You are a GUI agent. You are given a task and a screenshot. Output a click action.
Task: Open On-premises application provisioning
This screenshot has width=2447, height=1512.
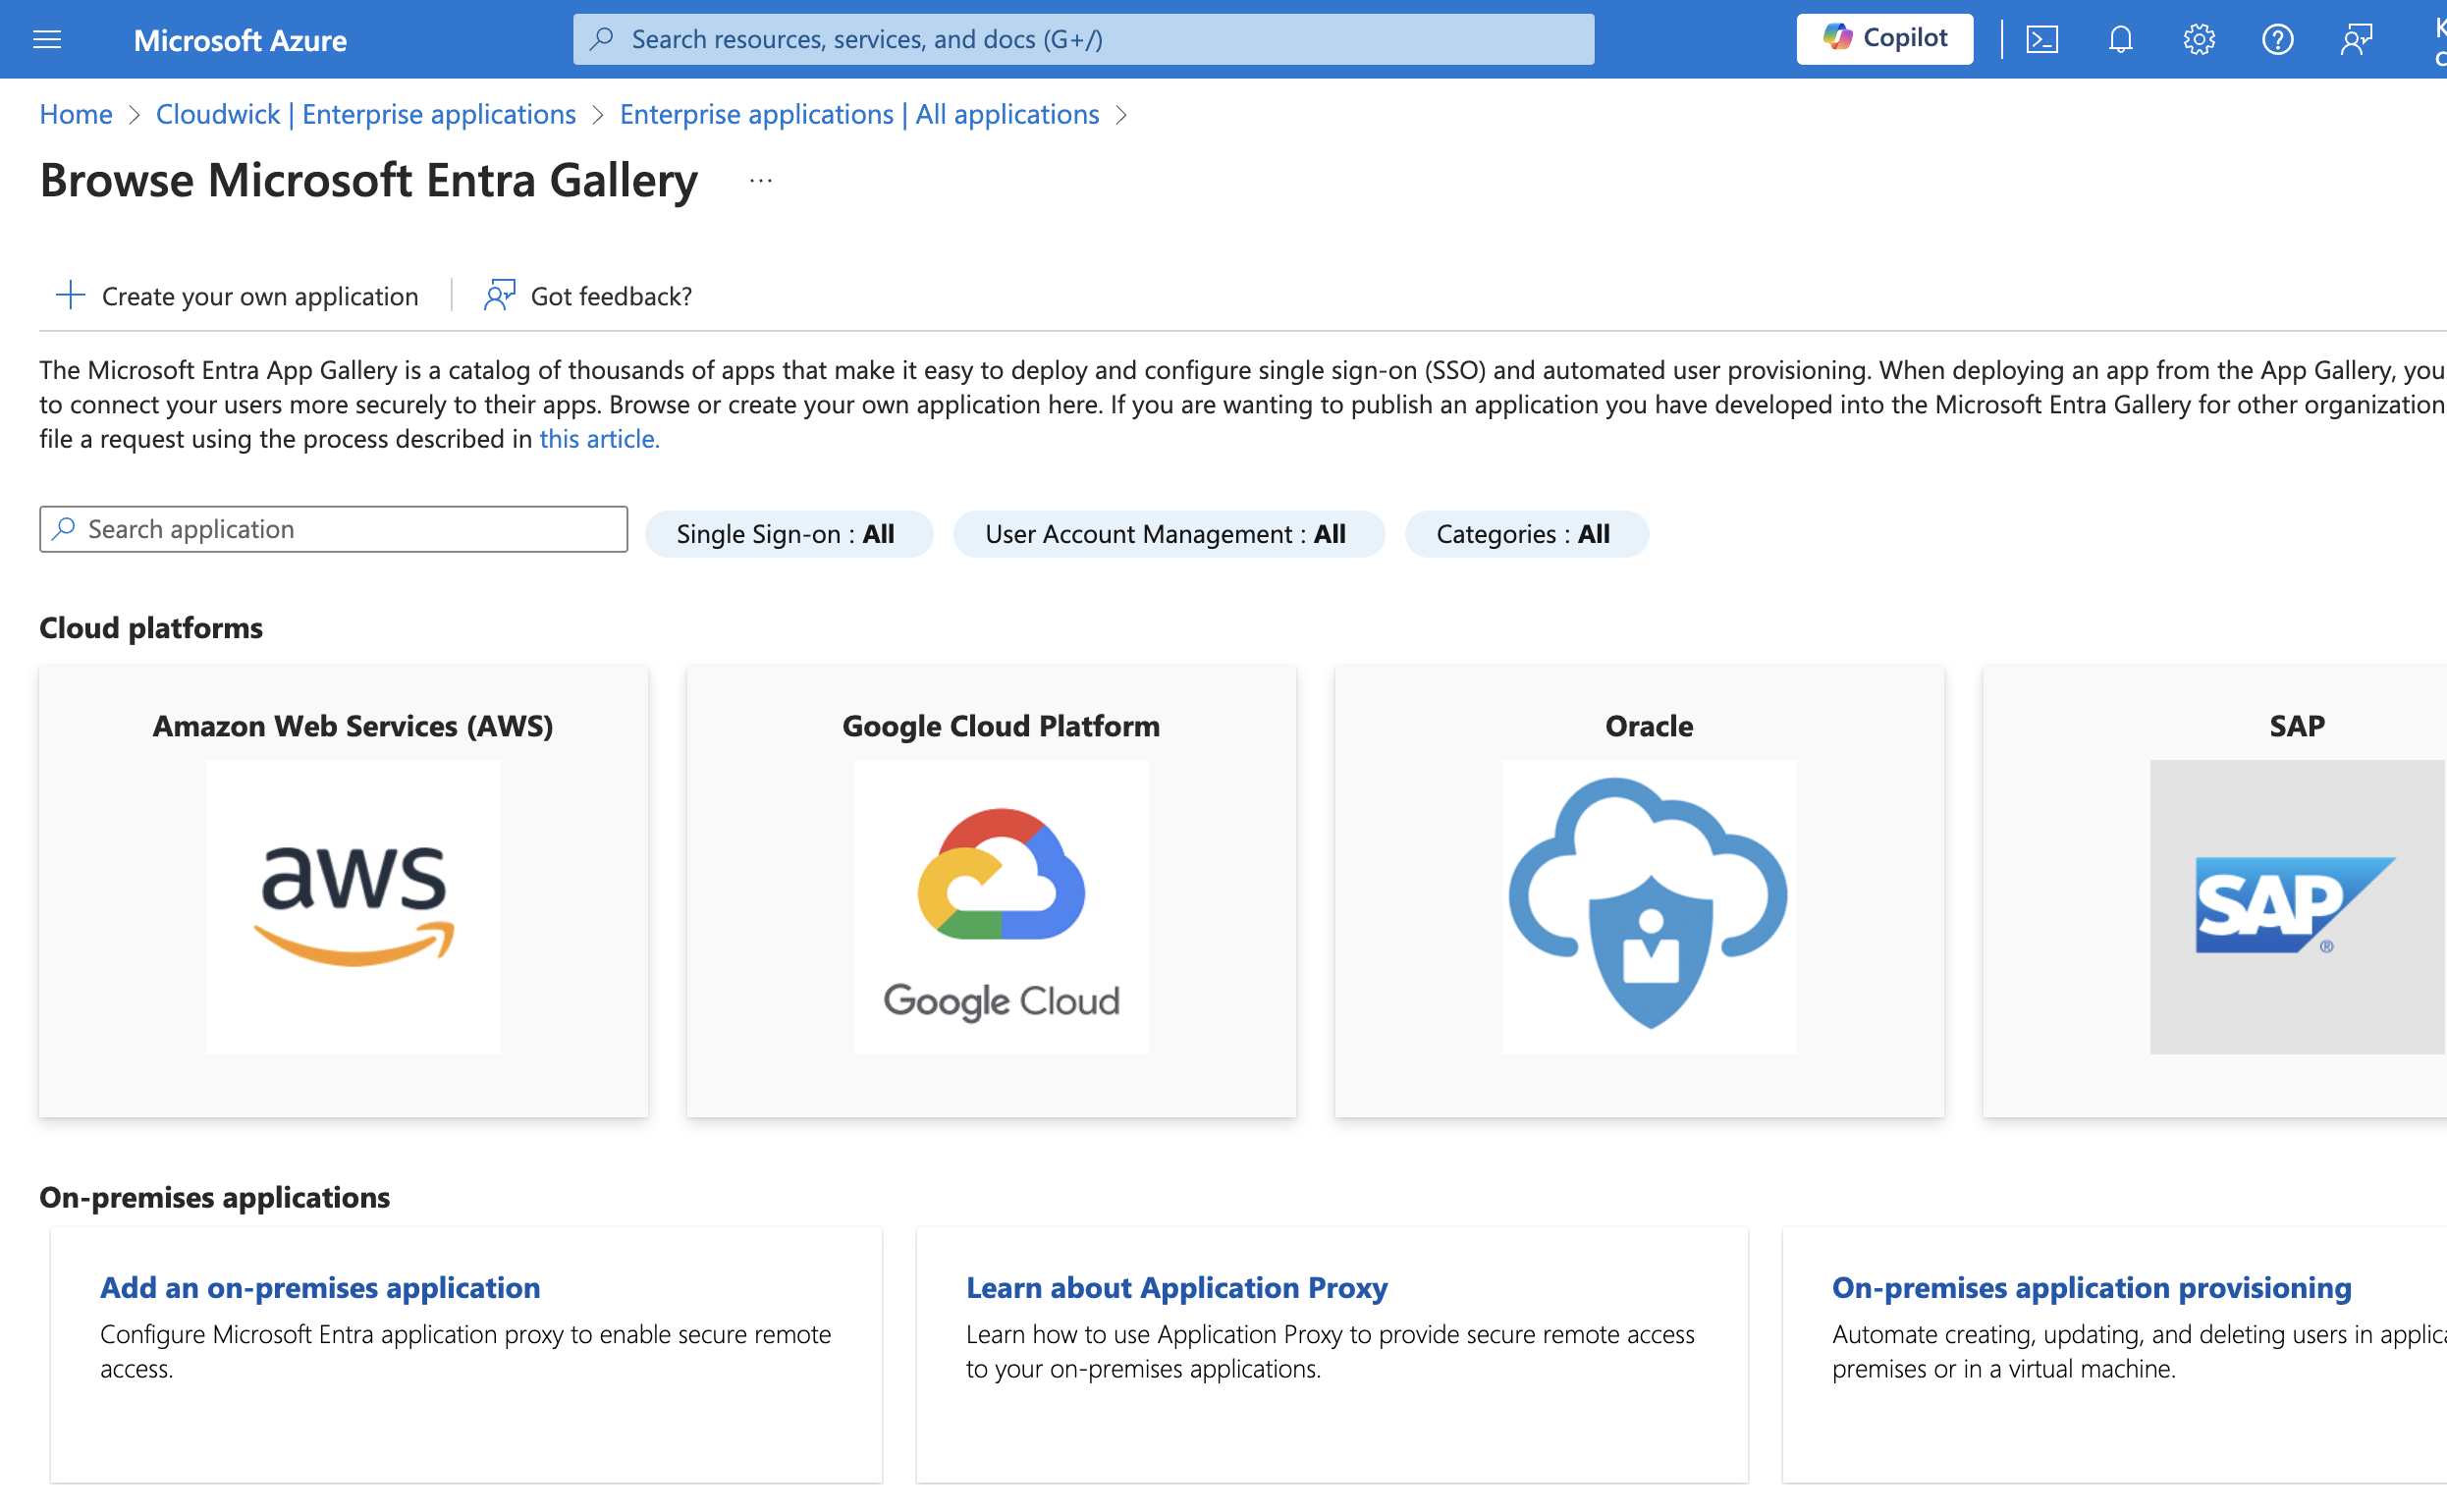pyautogui.click(x=2091, y=1287)
